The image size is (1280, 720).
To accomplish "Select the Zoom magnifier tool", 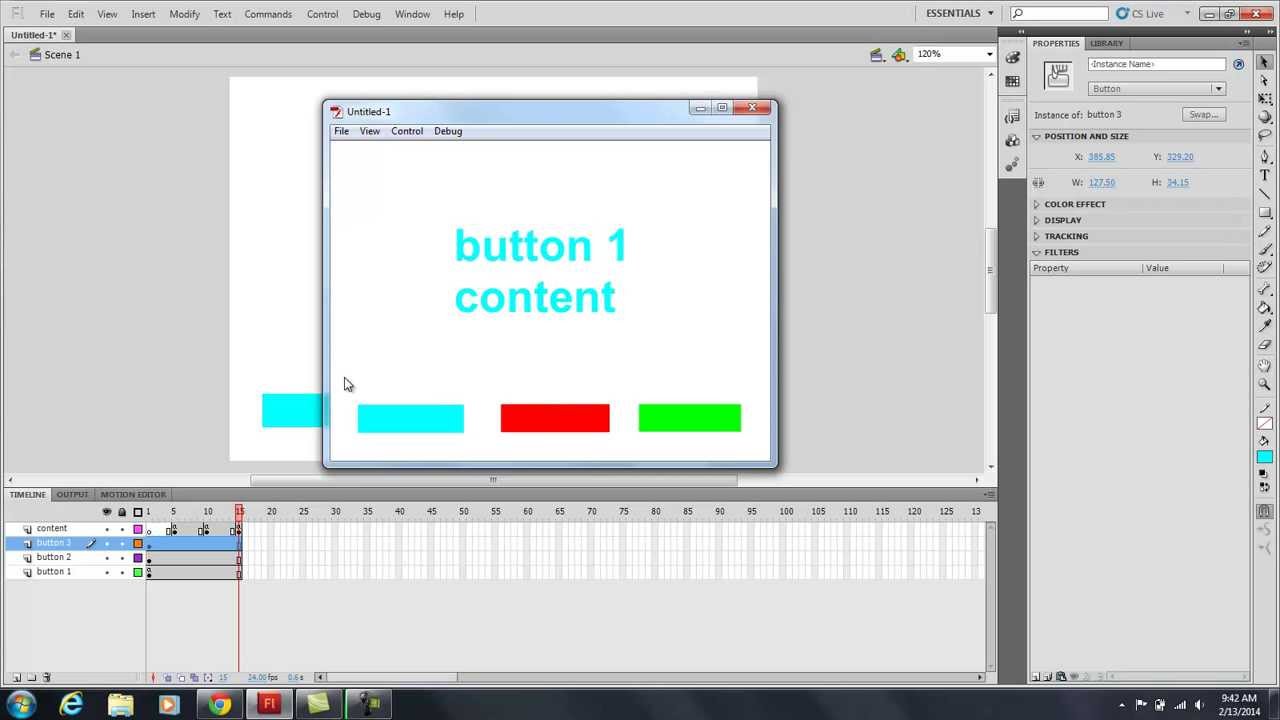I will (1264, 385).
